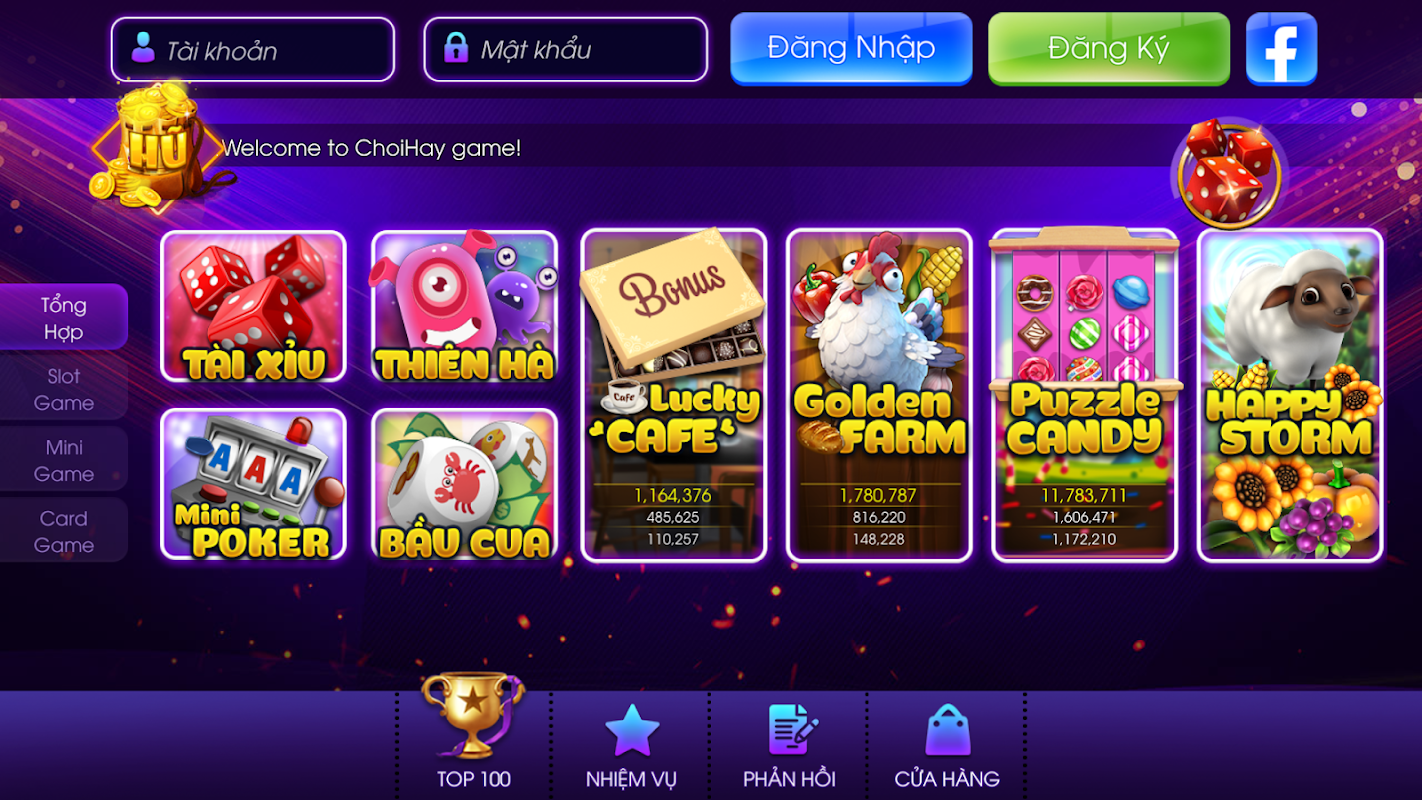Open the Happy Storm sheep game

click(x=1290, y=396)
